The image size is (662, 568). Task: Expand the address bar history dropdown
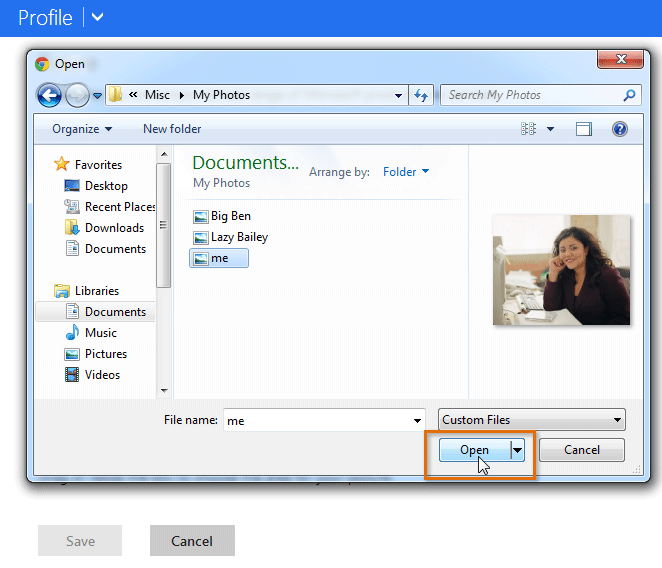398,96
